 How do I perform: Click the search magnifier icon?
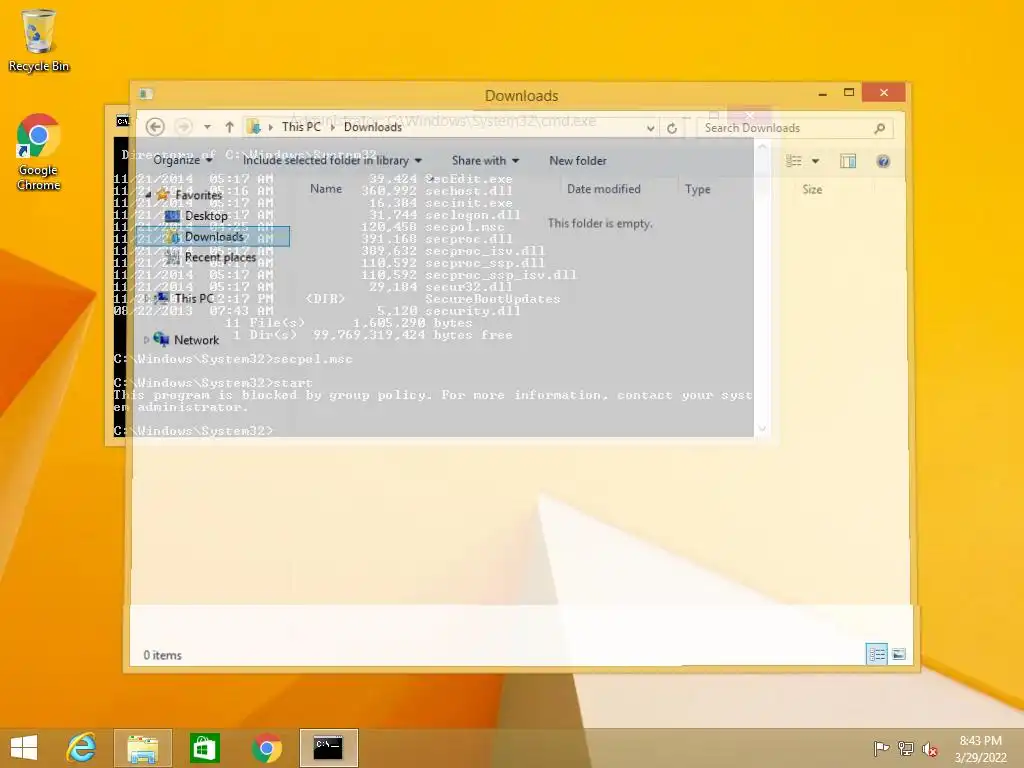[880, 128]
